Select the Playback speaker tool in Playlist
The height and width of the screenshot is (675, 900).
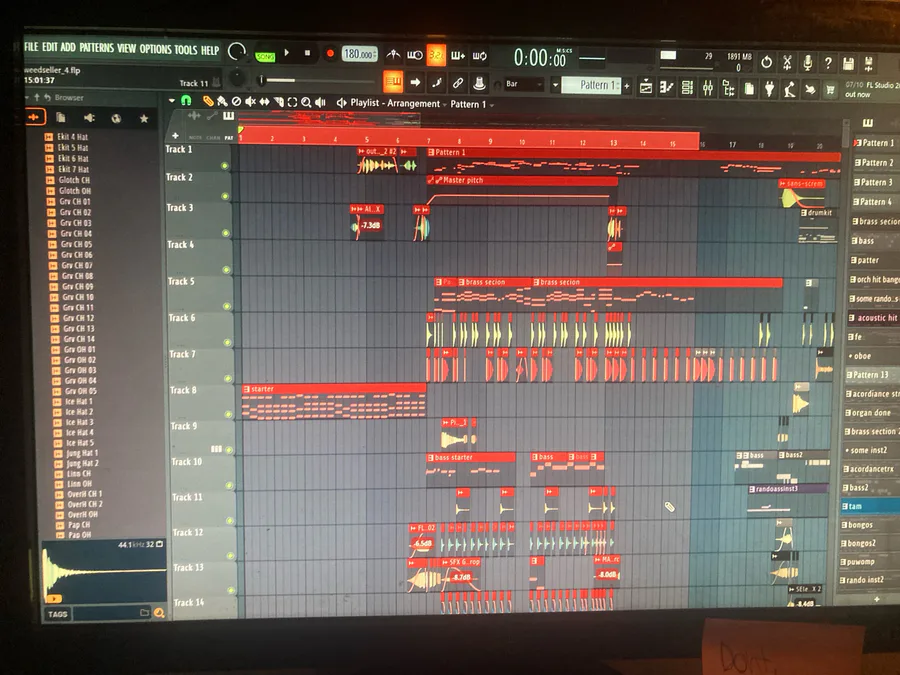tap(320, 102)
